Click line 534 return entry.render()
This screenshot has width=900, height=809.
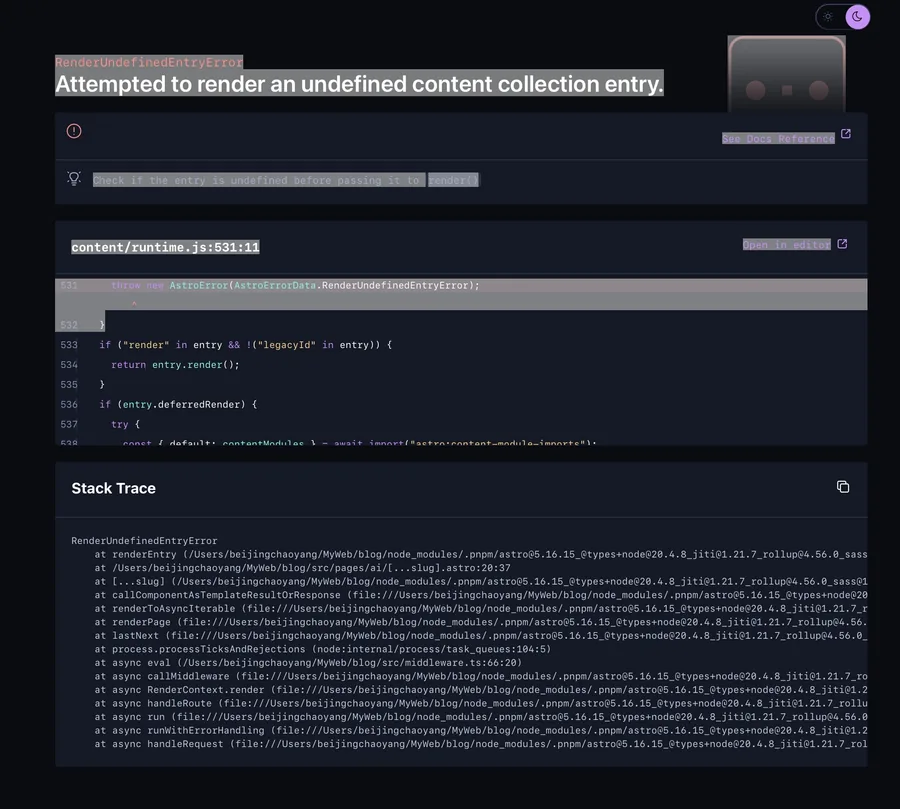[175, 365]
